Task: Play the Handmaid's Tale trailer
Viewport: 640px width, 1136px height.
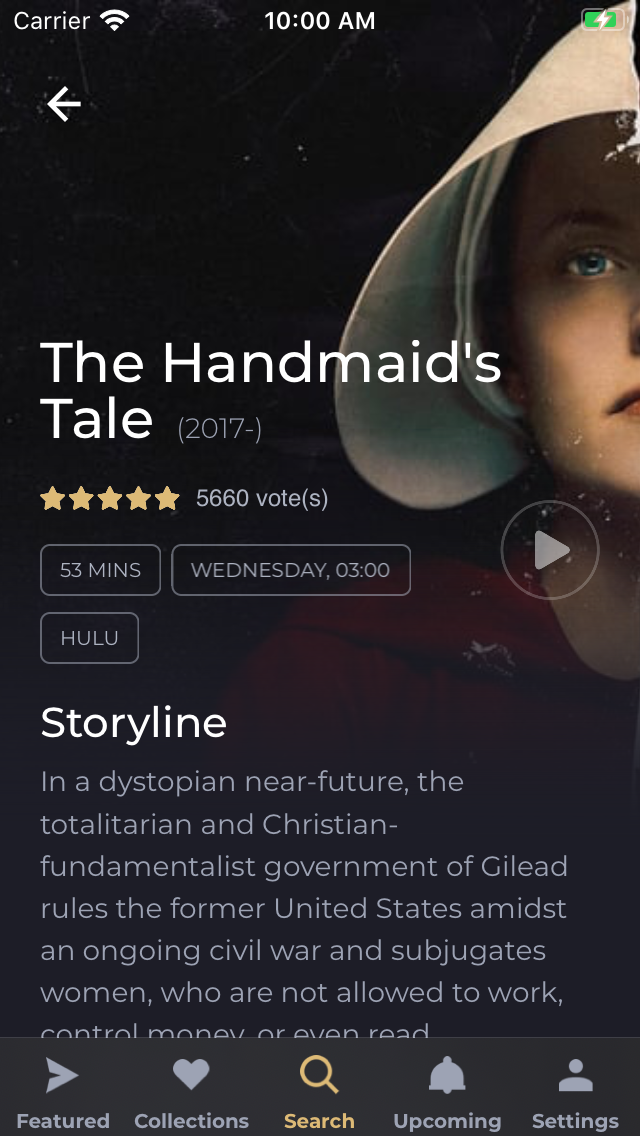Action: click(550, 550)
